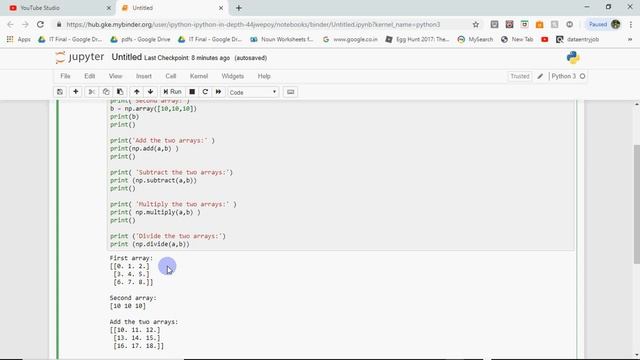Image resolution: width=640 pixels, height=360 pixels.
Task: Open the cell type Code dropdown
Action: pos(253,92)
